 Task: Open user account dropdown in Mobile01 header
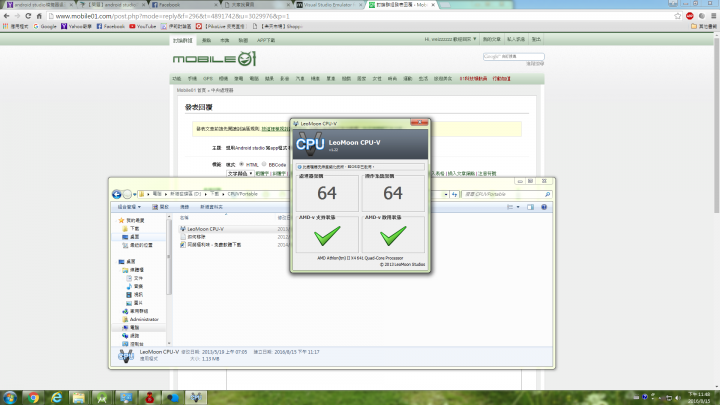click(450, 39)
